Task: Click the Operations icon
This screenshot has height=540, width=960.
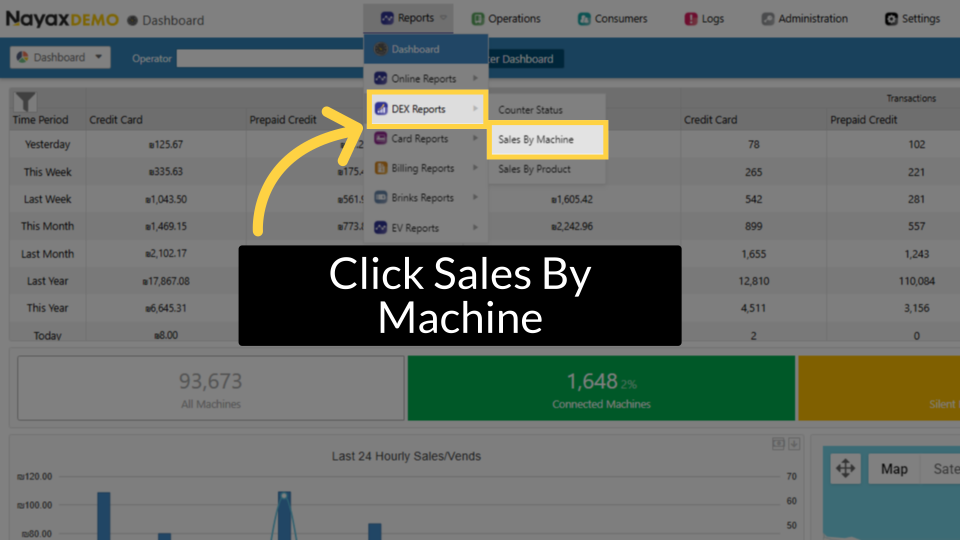Action: (478, 19)
